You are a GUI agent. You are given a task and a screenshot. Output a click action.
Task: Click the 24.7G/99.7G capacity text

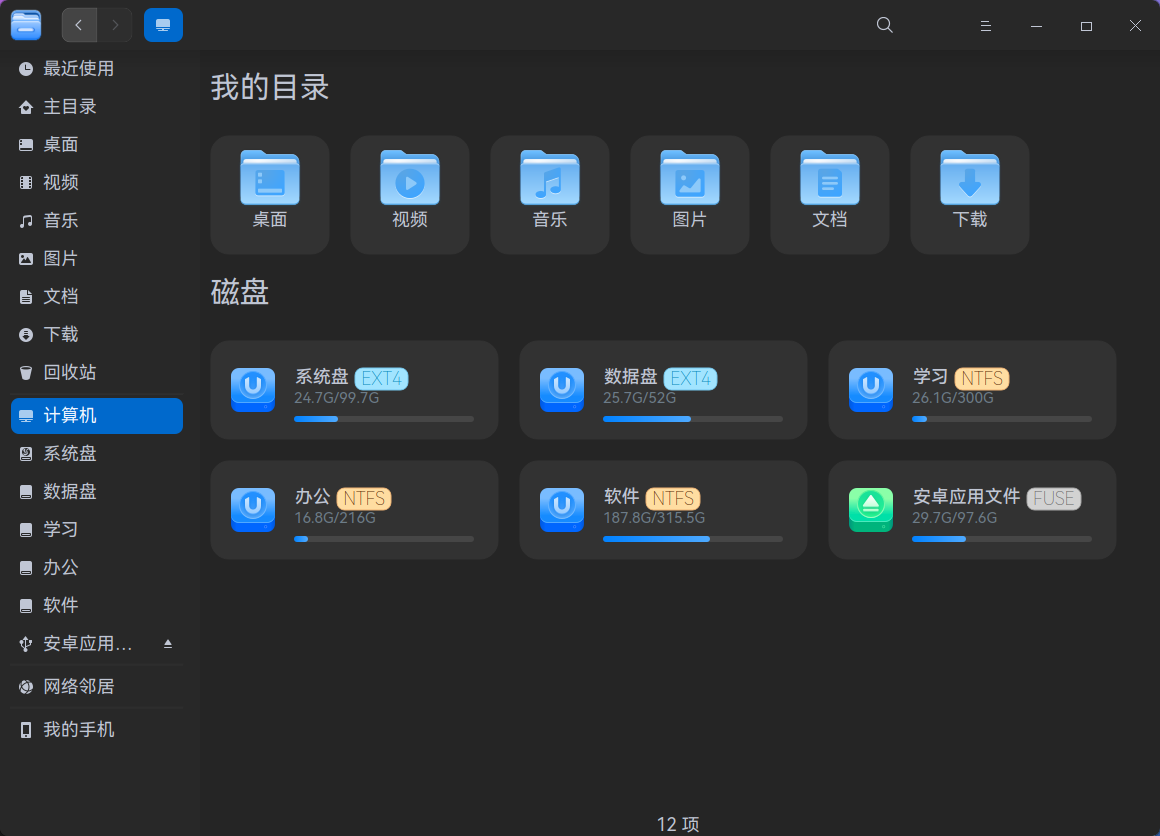point(337,398)
